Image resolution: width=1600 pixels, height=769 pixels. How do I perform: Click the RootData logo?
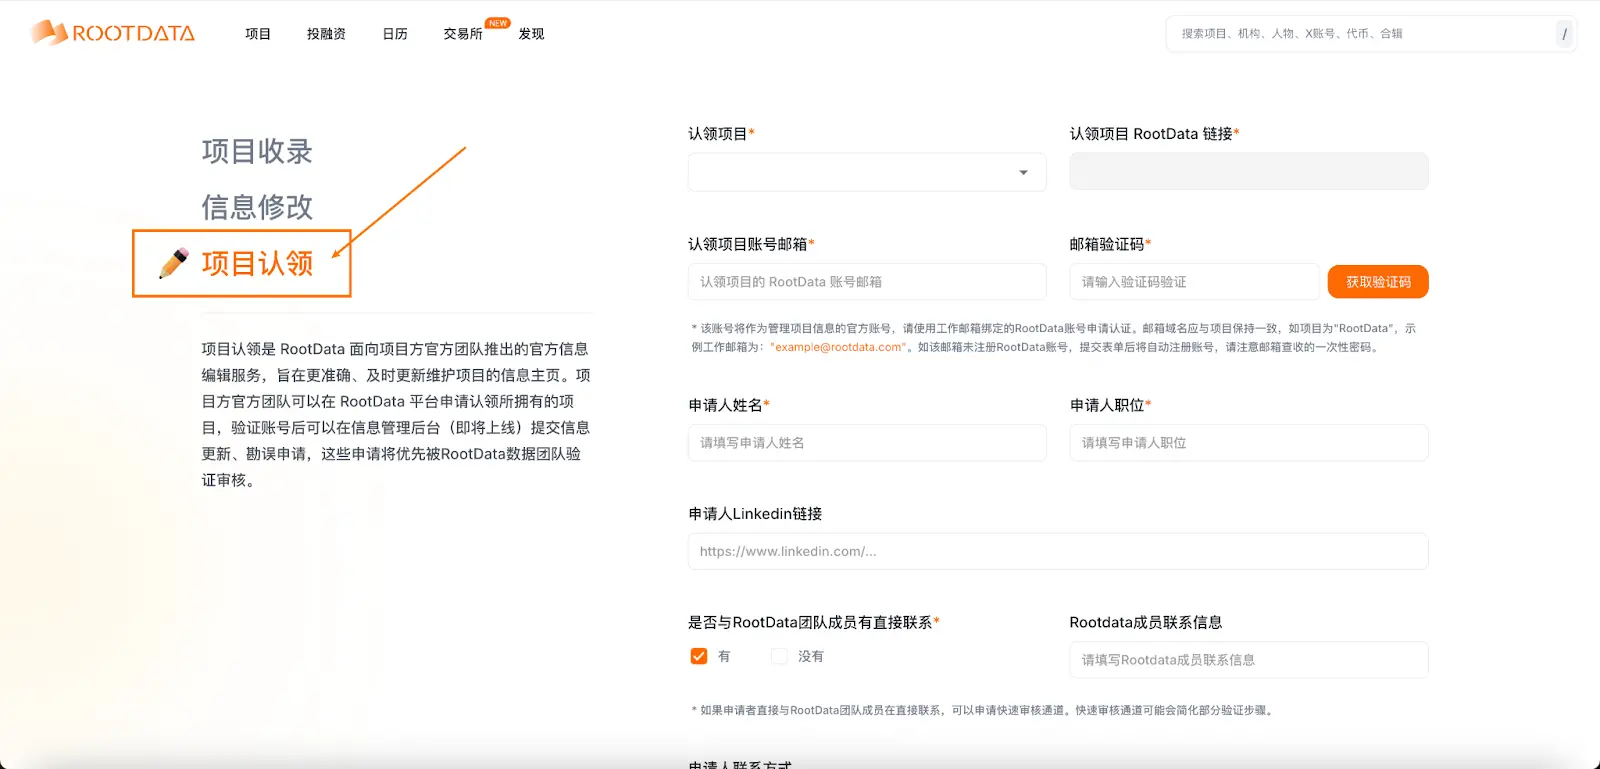(x=113, y=33)
